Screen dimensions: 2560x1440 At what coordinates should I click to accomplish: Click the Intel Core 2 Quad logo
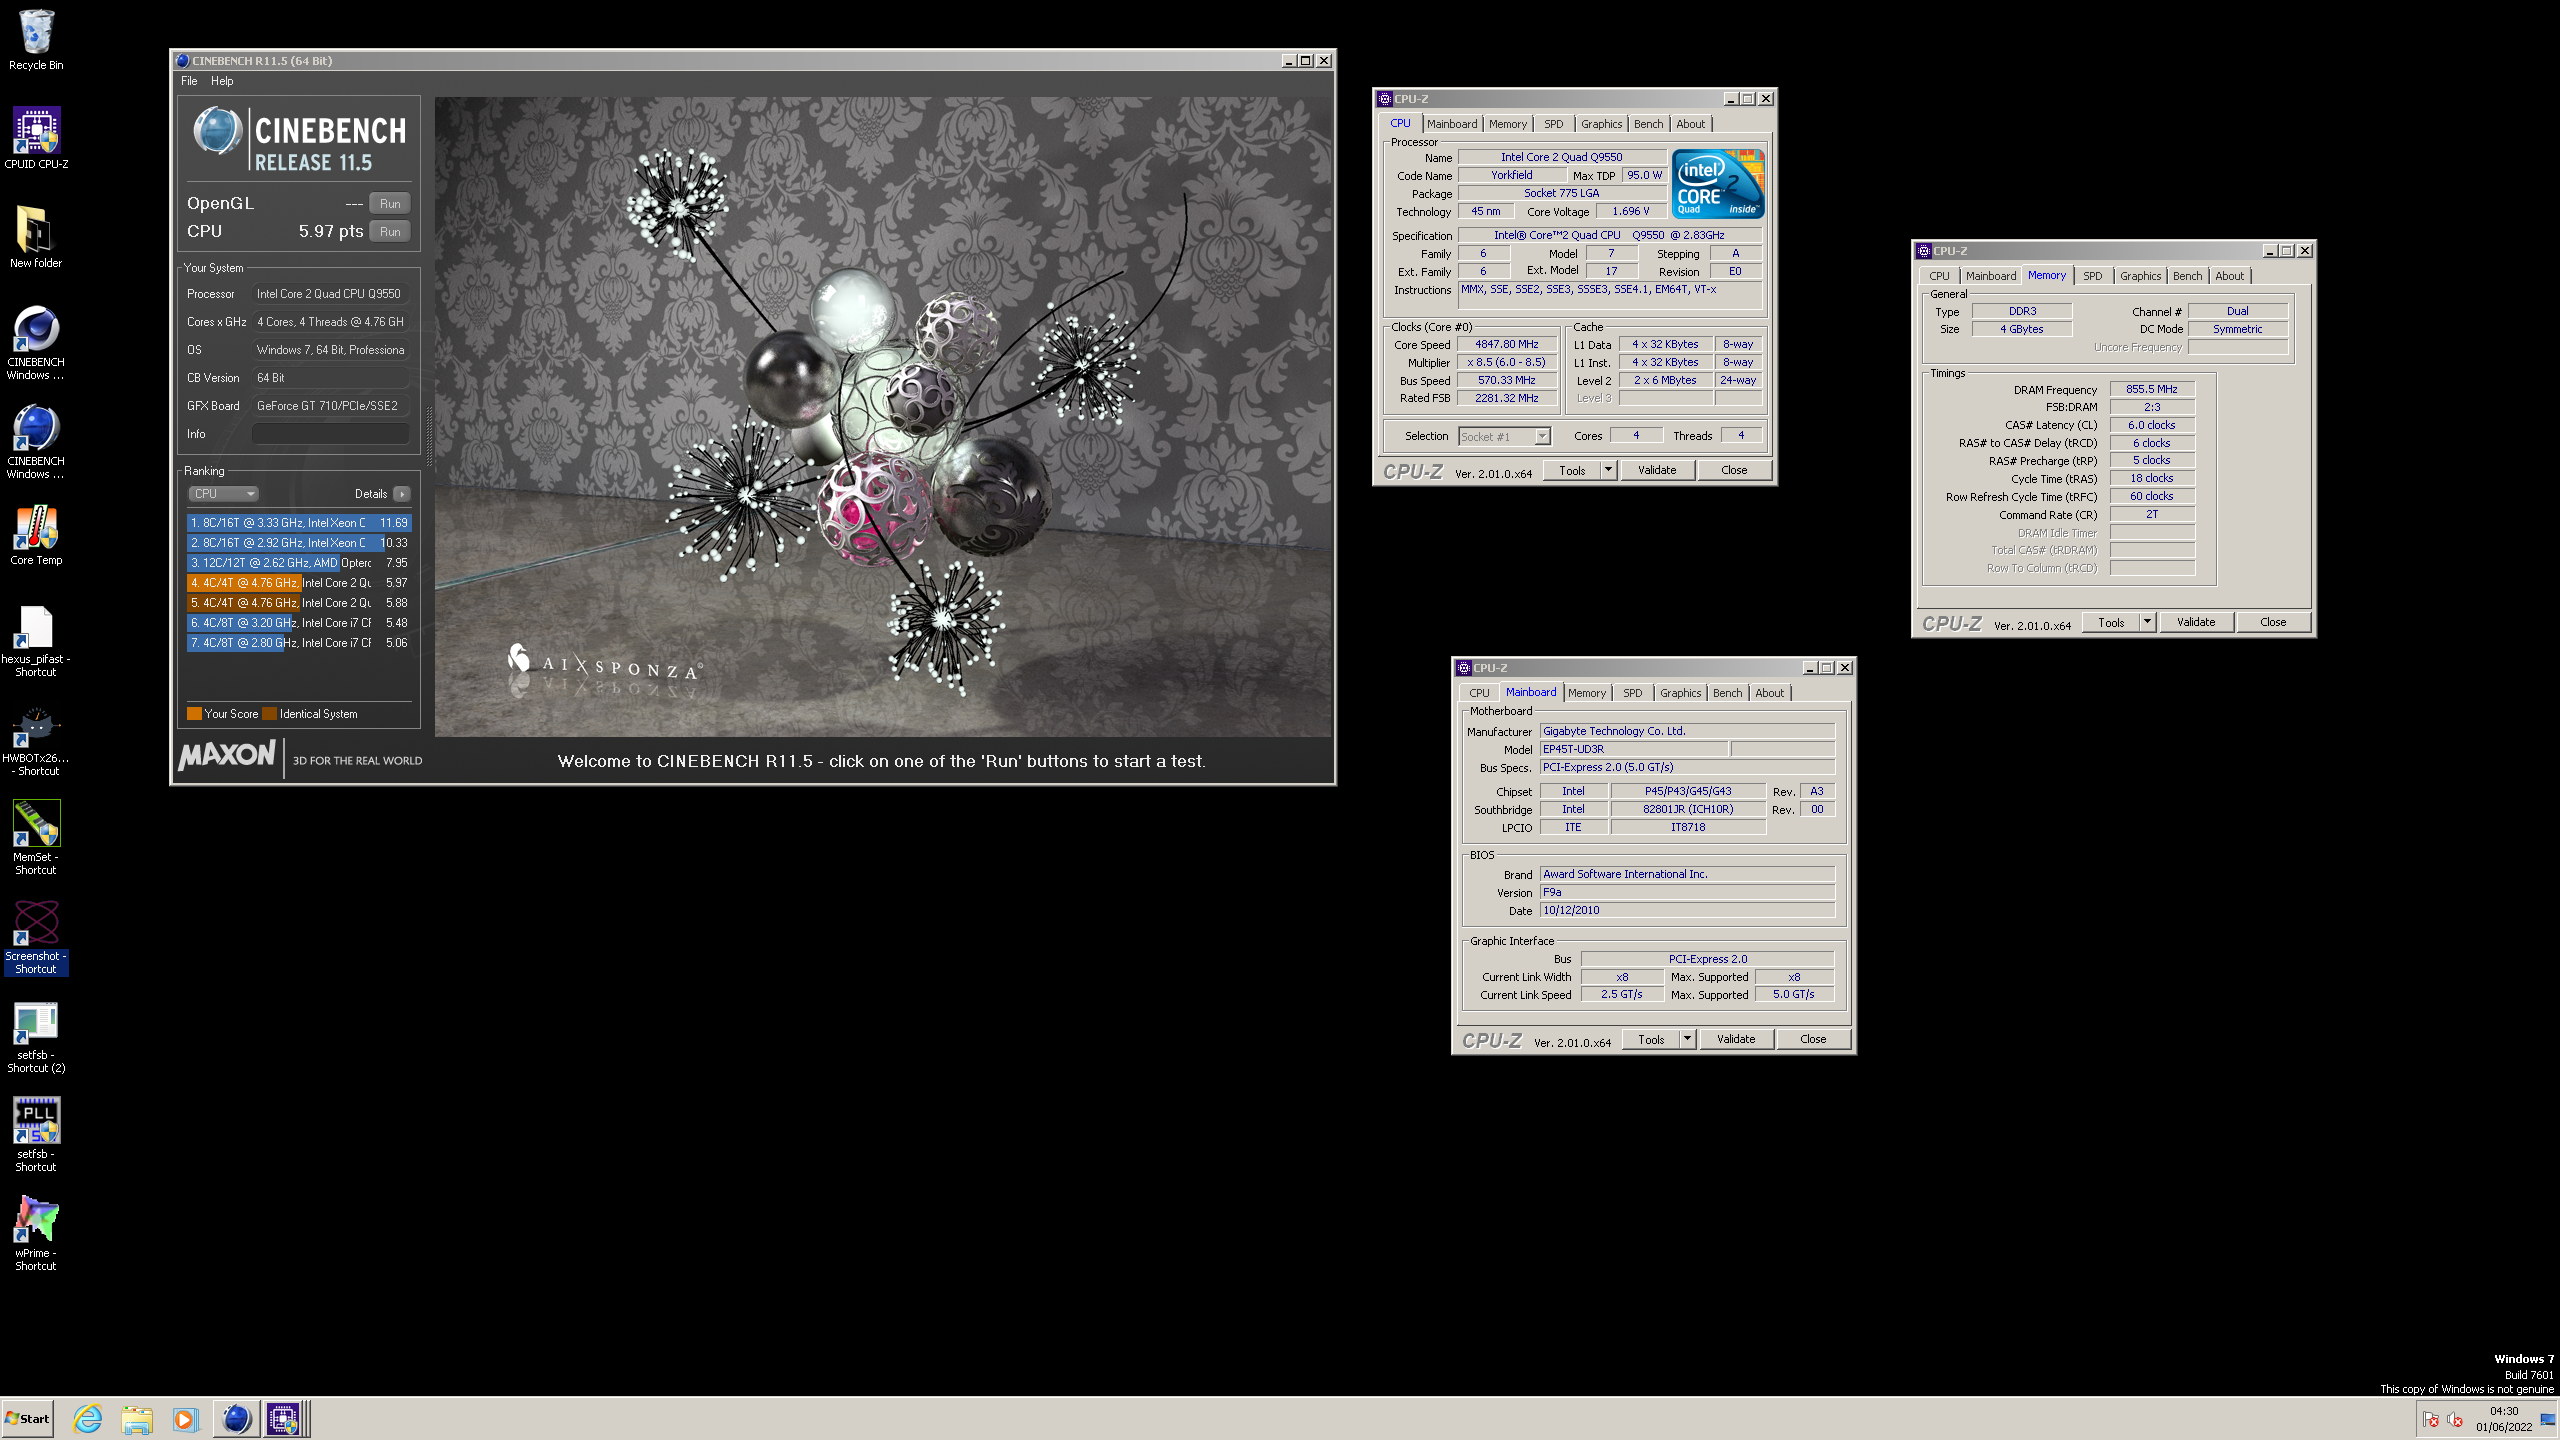click(1717, 184)
